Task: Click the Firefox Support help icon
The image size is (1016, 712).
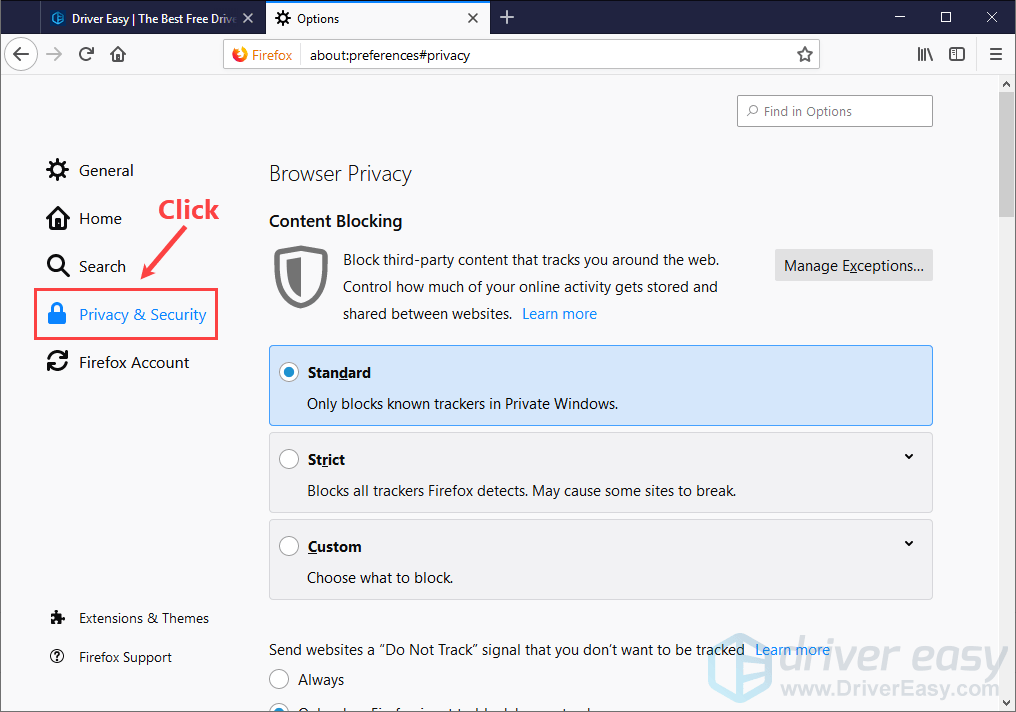Action: (57, 657)
